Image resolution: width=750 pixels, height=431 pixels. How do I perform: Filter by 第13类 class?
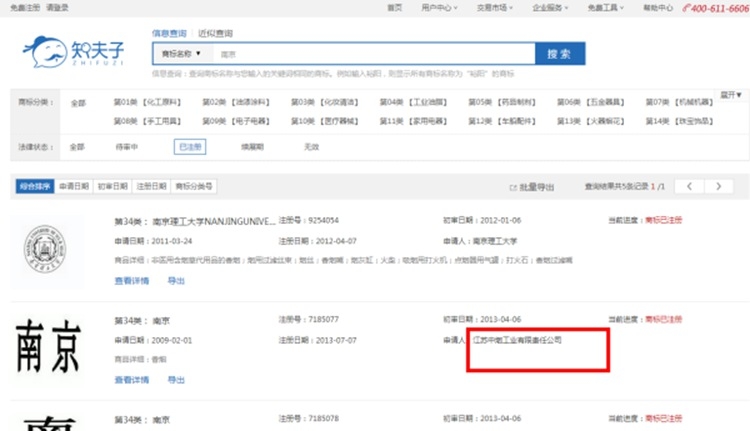tap(591, 122)
